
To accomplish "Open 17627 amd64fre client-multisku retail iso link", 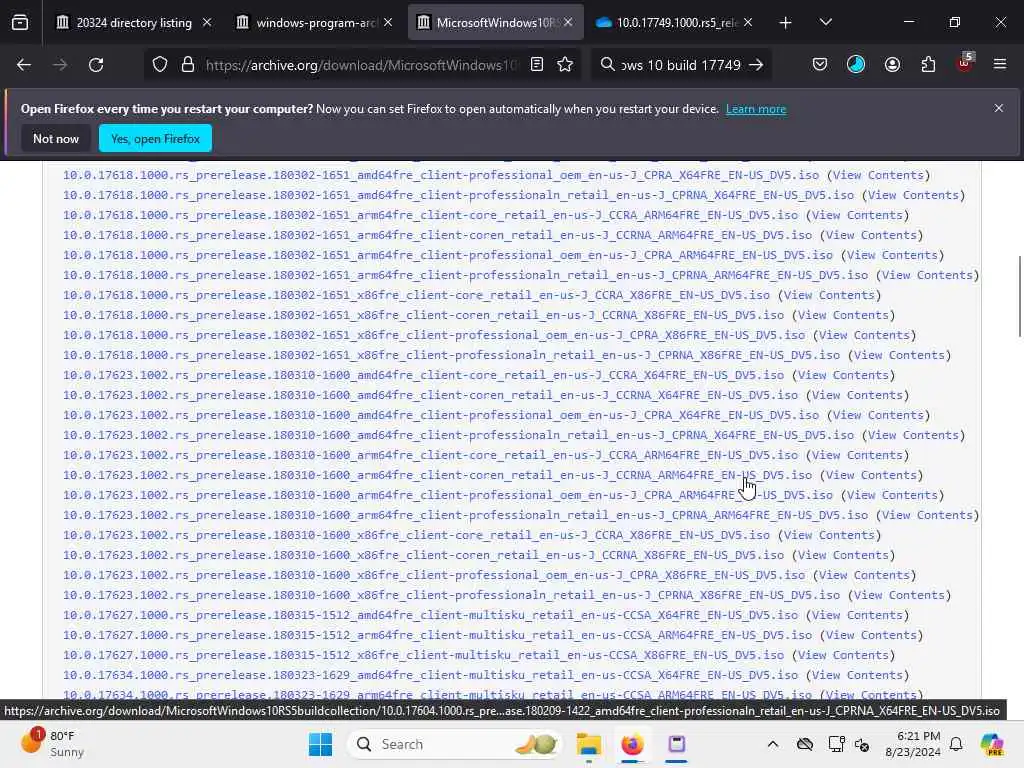I will click(x=430, y=615).
